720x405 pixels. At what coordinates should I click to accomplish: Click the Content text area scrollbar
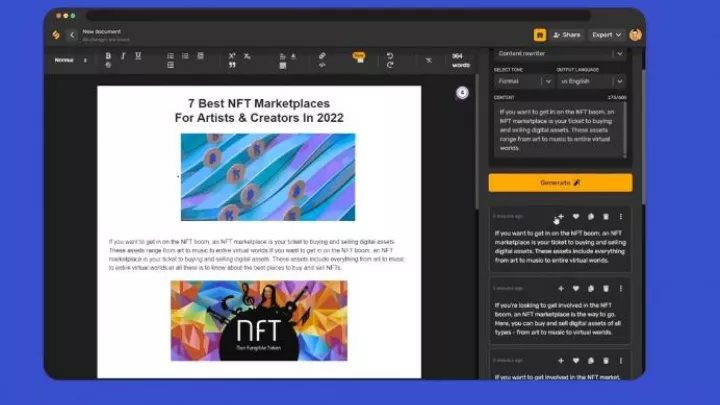(624, 130)
